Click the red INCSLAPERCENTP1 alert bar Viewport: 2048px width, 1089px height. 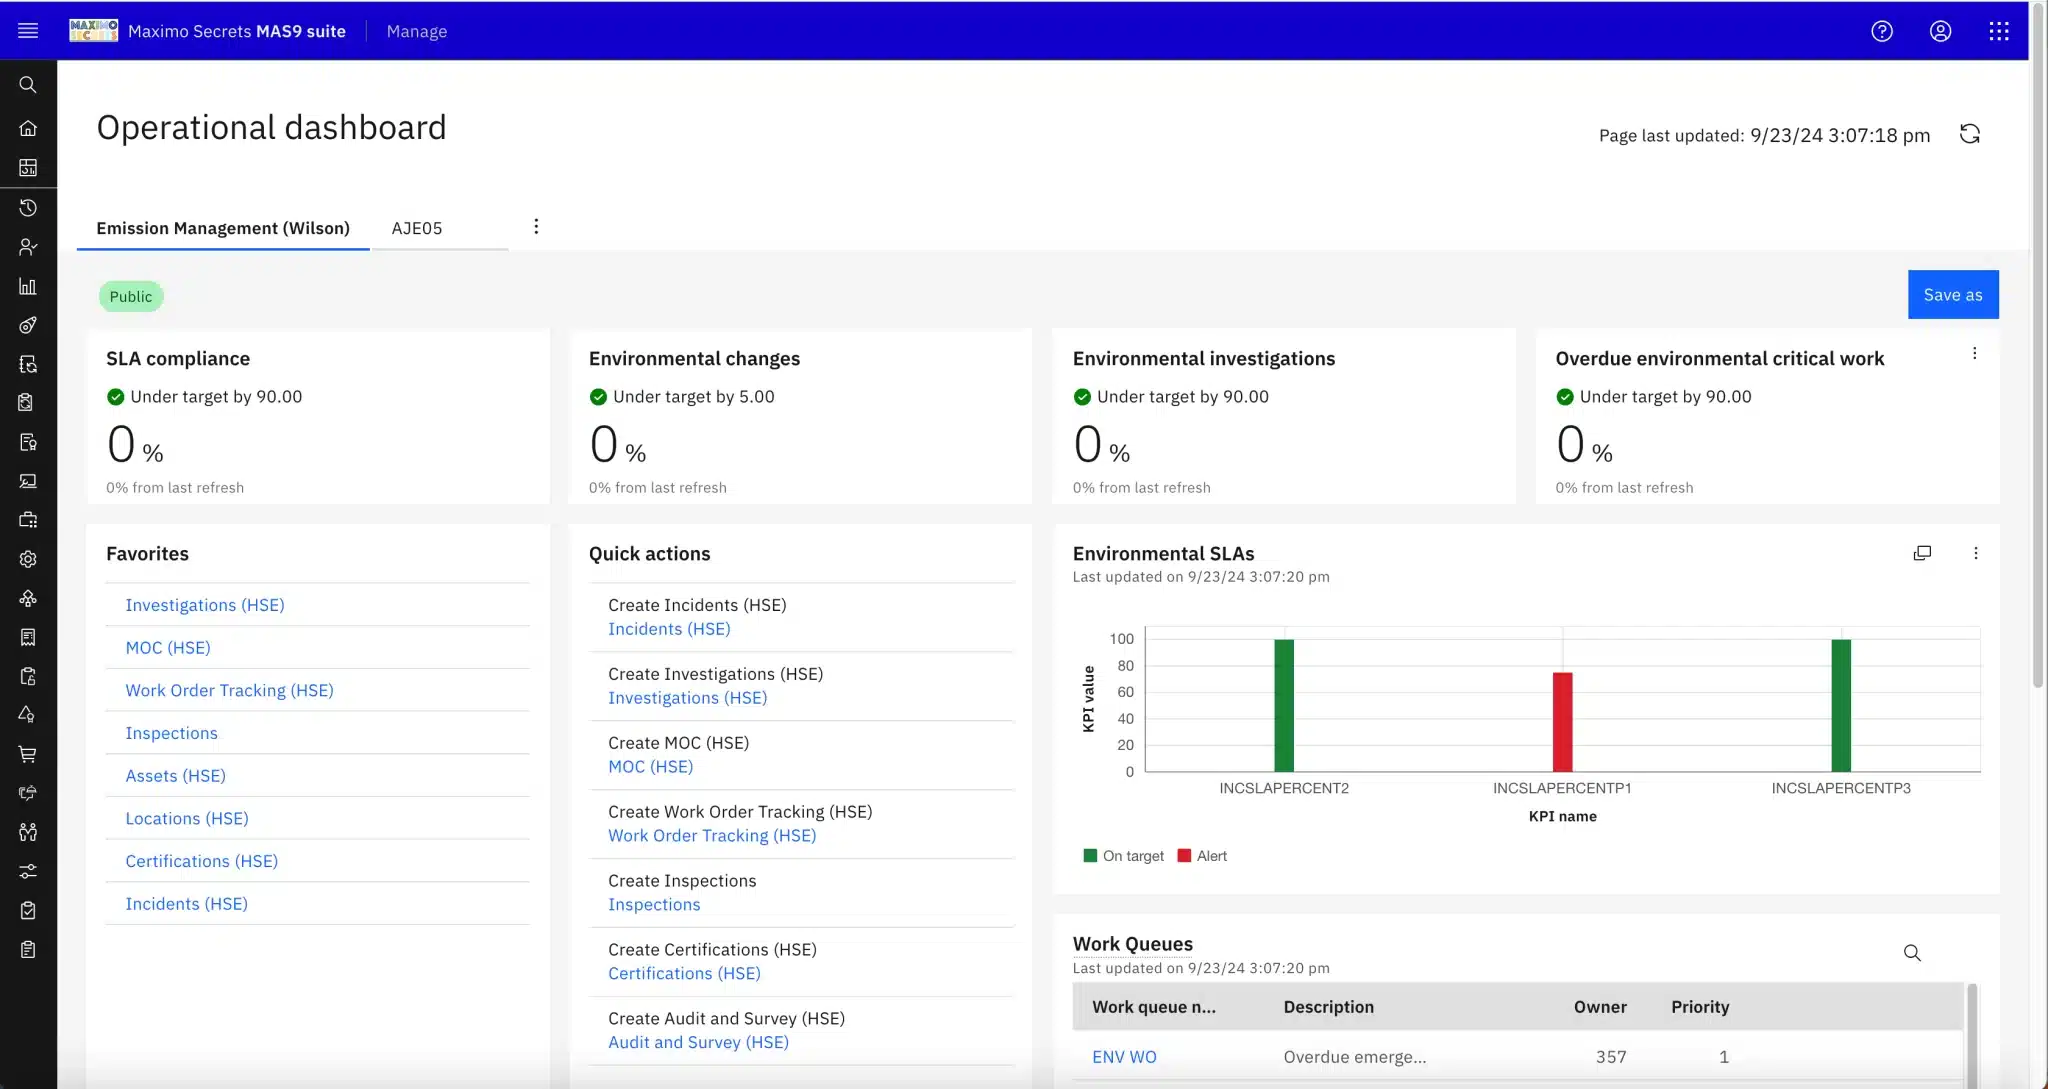tap(1562, 721)
